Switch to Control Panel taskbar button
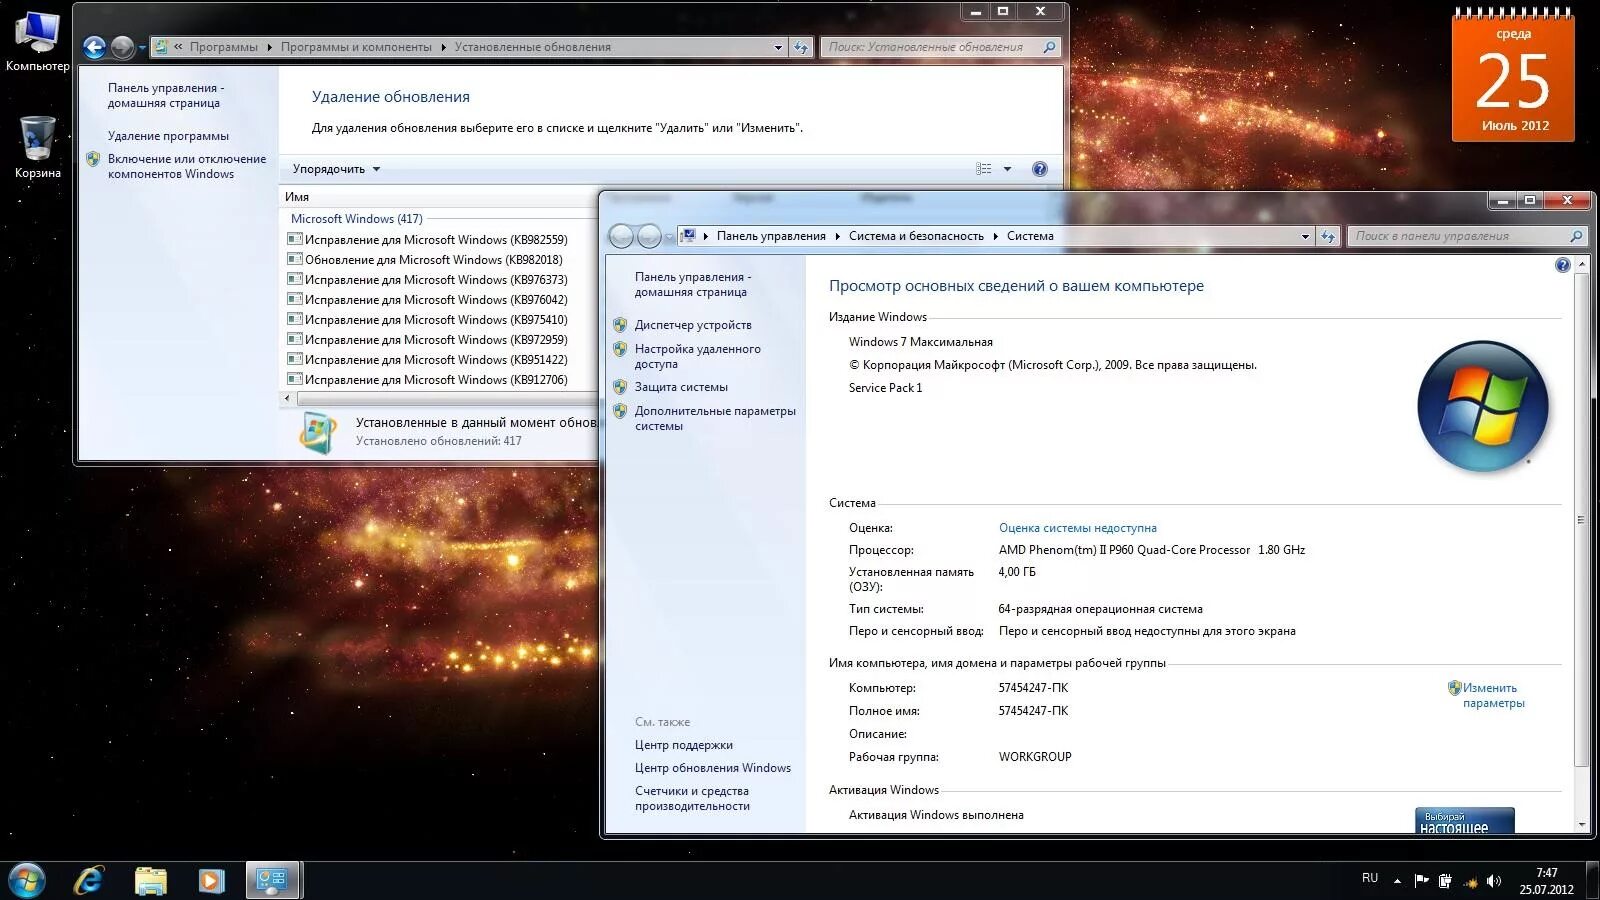Viewport: 1600px width, 900px height. [x=272, y=880]
